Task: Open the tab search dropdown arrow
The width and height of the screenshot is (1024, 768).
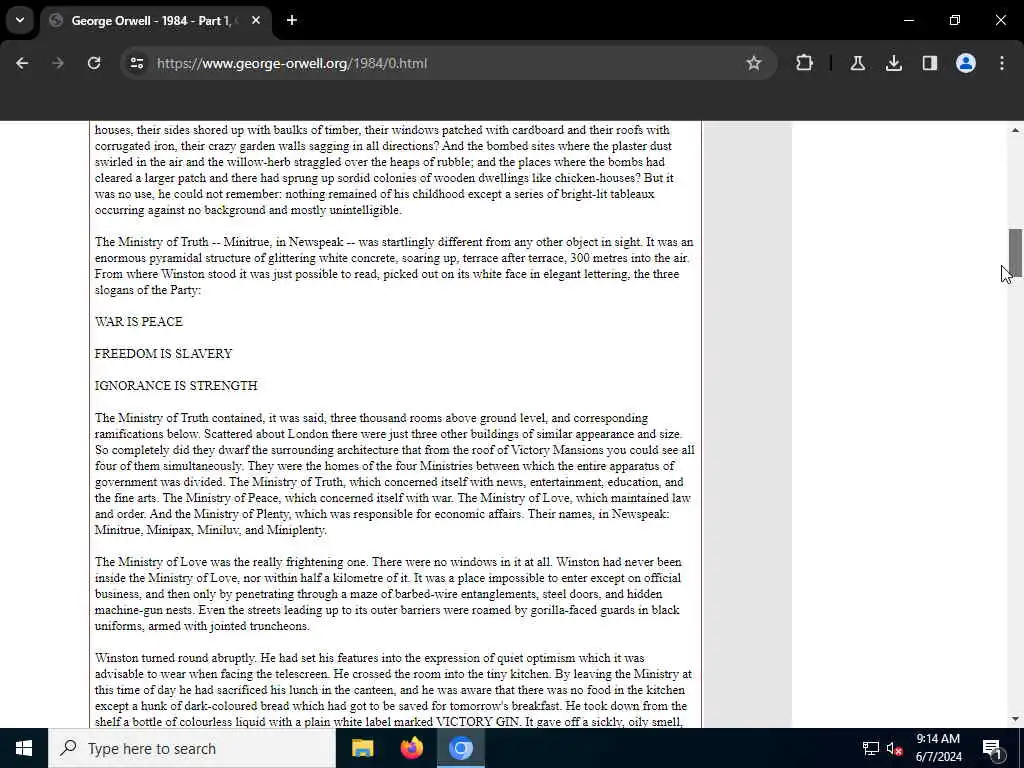Action: [20, 20]
